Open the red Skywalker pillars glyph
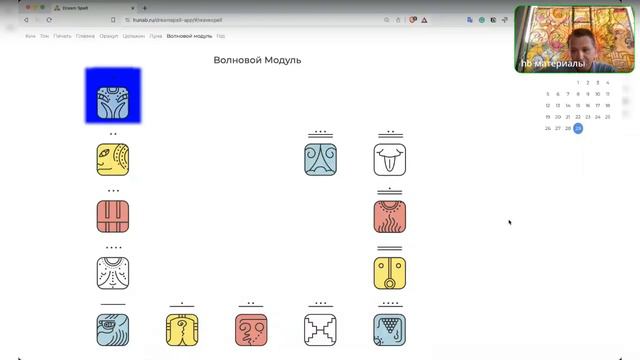640x360 pixels. pos(113,216)
